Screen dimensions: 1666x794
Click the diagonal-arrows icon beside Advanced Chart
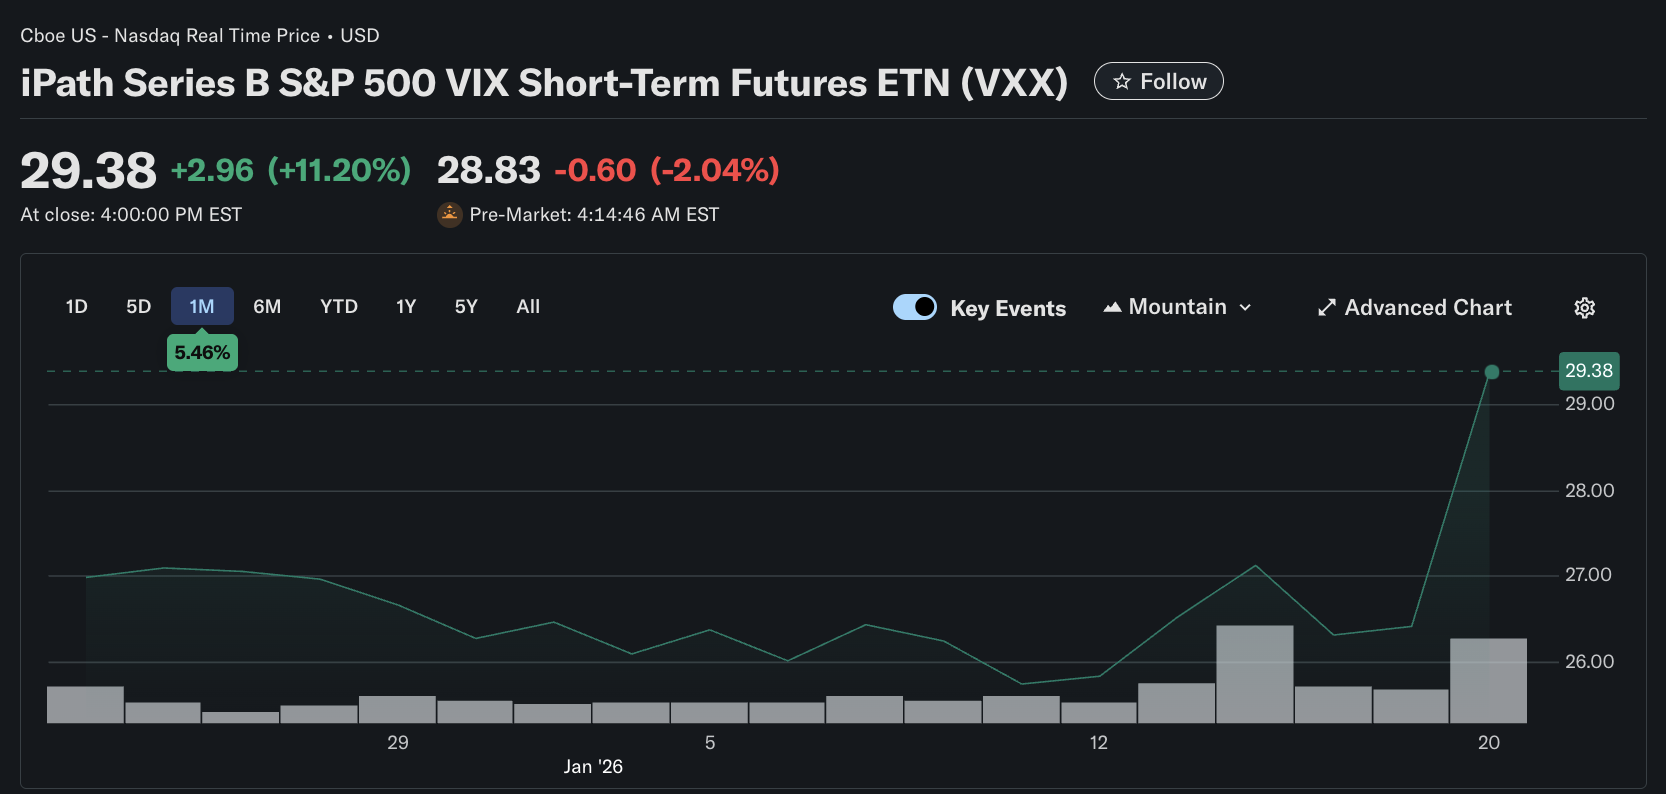1326,307
